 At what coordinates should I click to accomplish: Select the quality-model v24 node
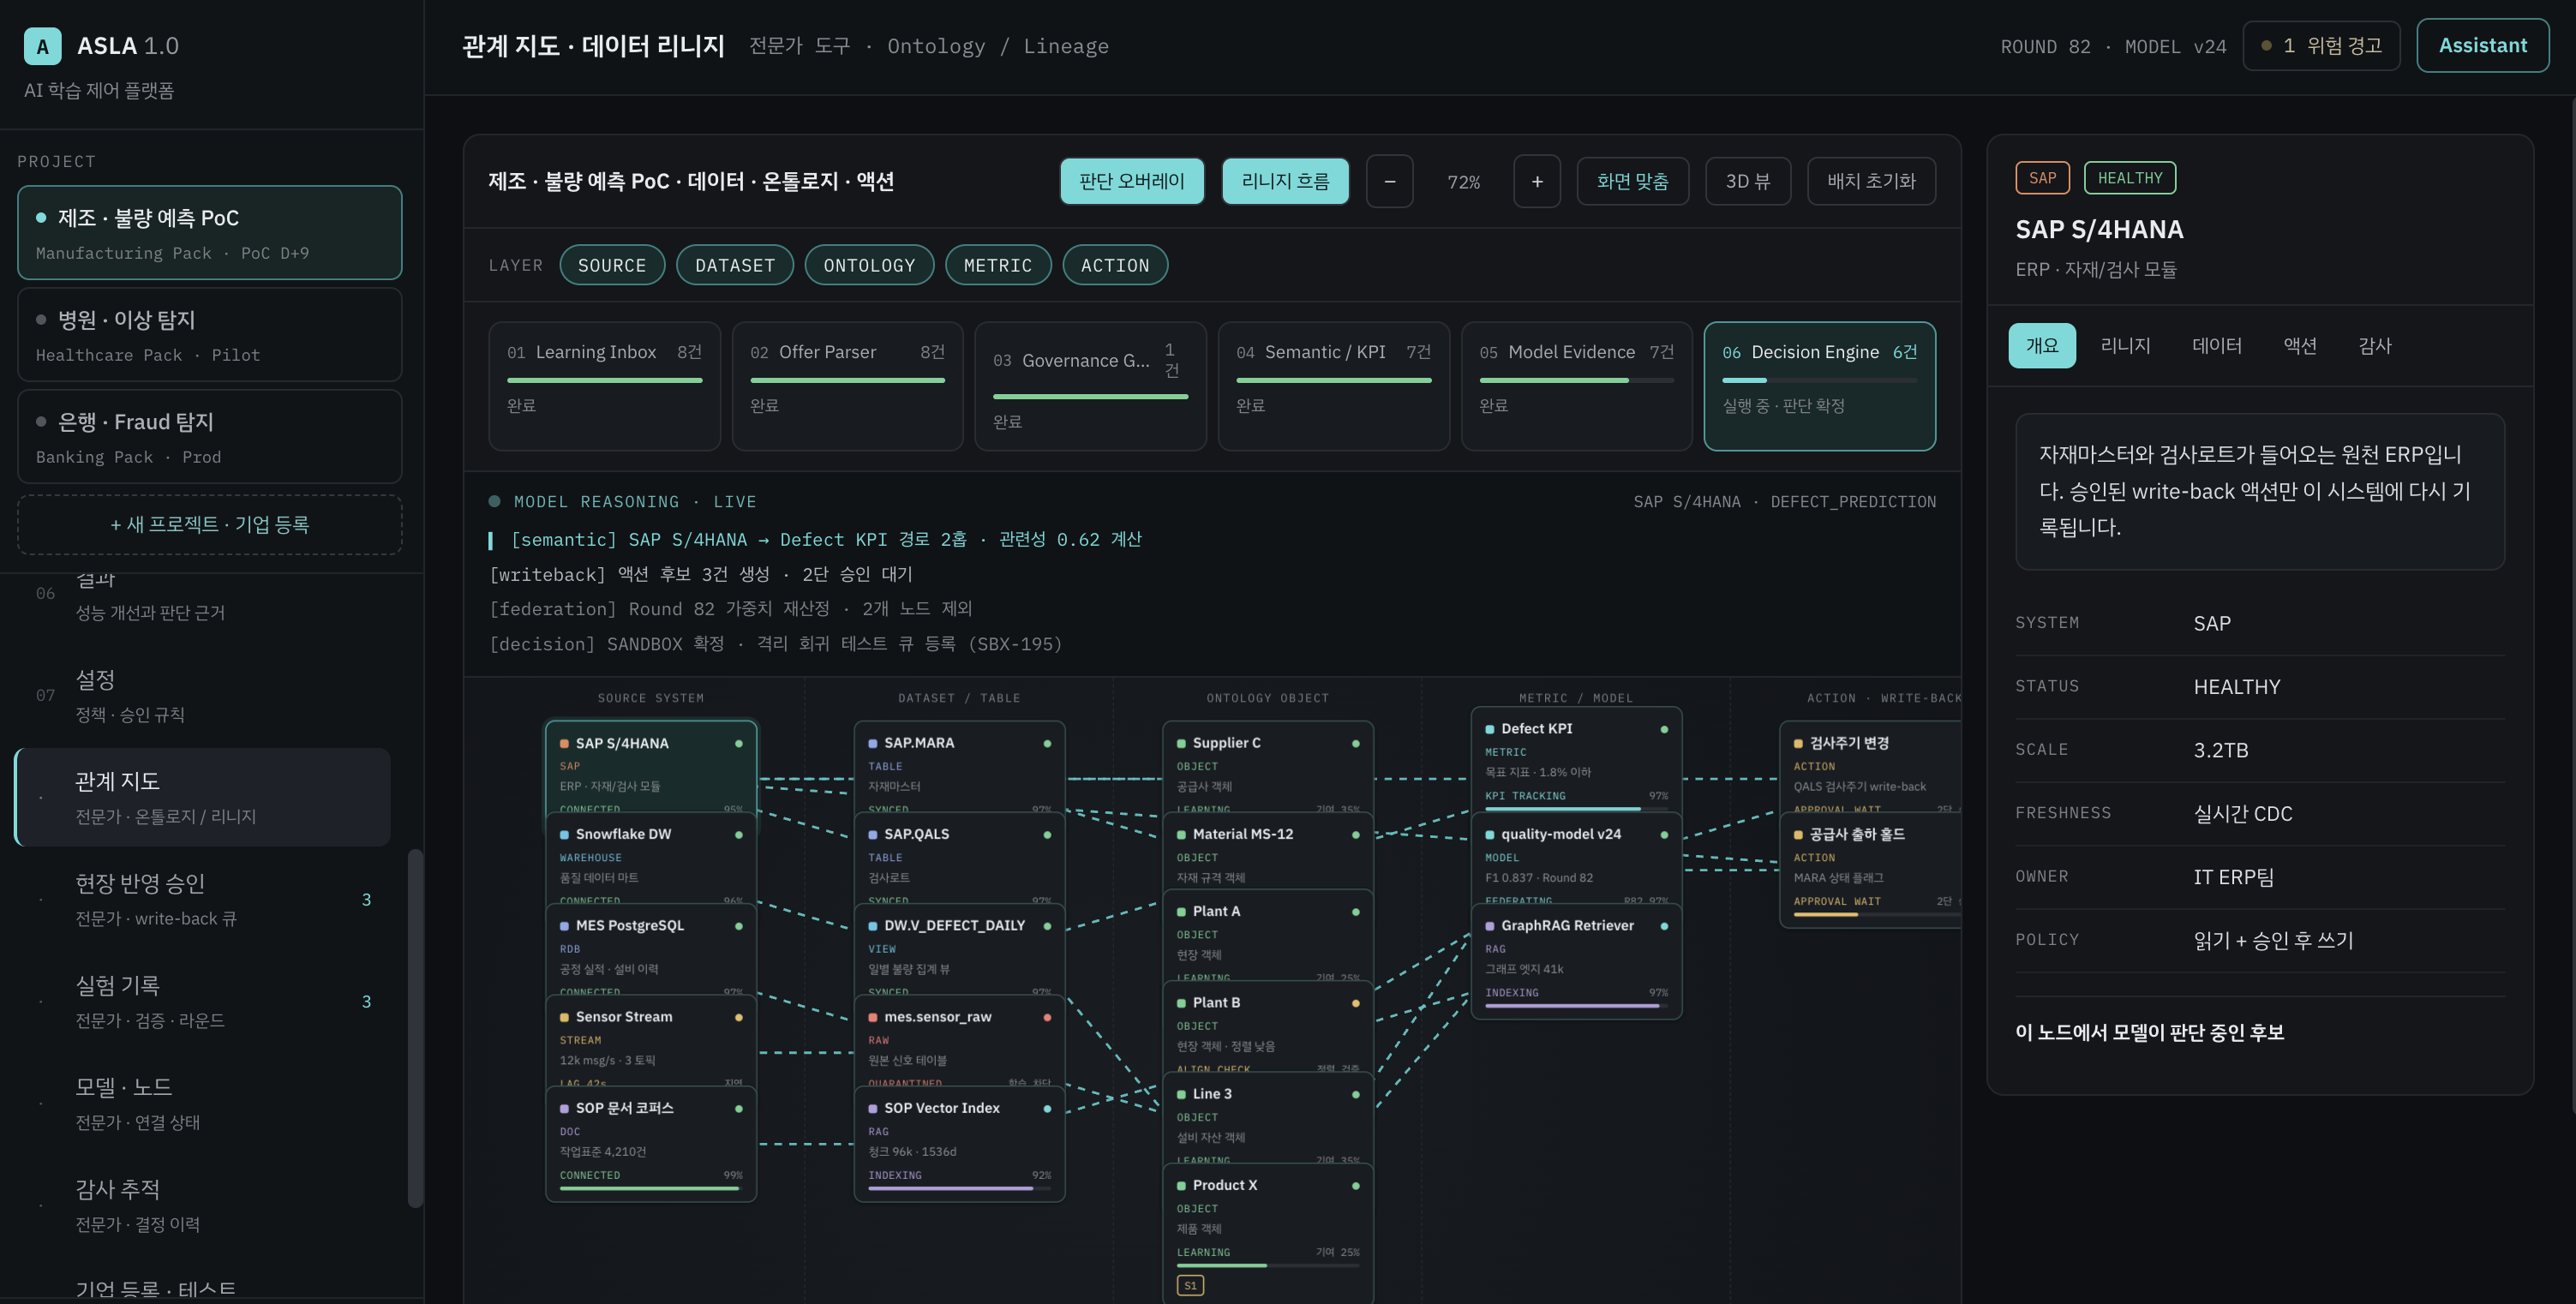[1576, 858]
